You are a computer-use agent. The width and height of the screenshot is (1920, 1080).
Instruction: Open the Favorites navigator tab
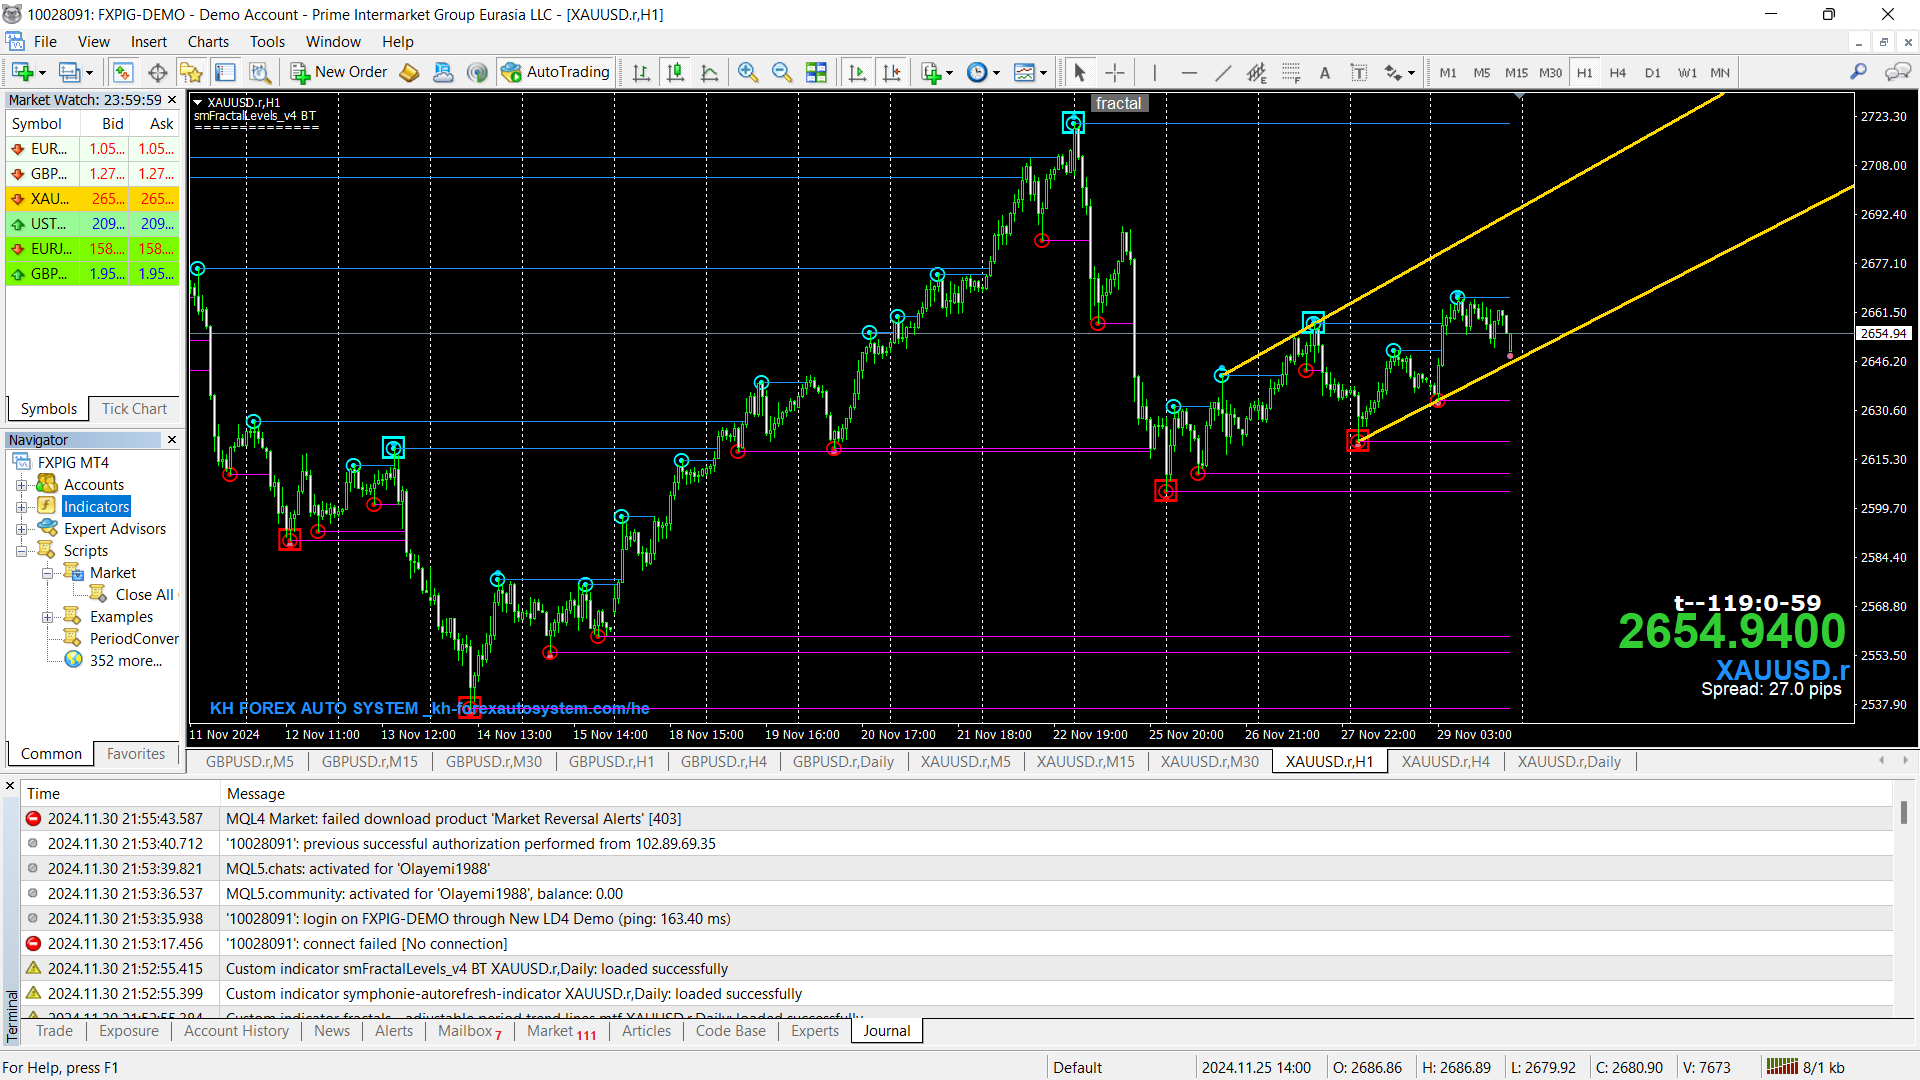pyautogui.click(x=136, y=754)
